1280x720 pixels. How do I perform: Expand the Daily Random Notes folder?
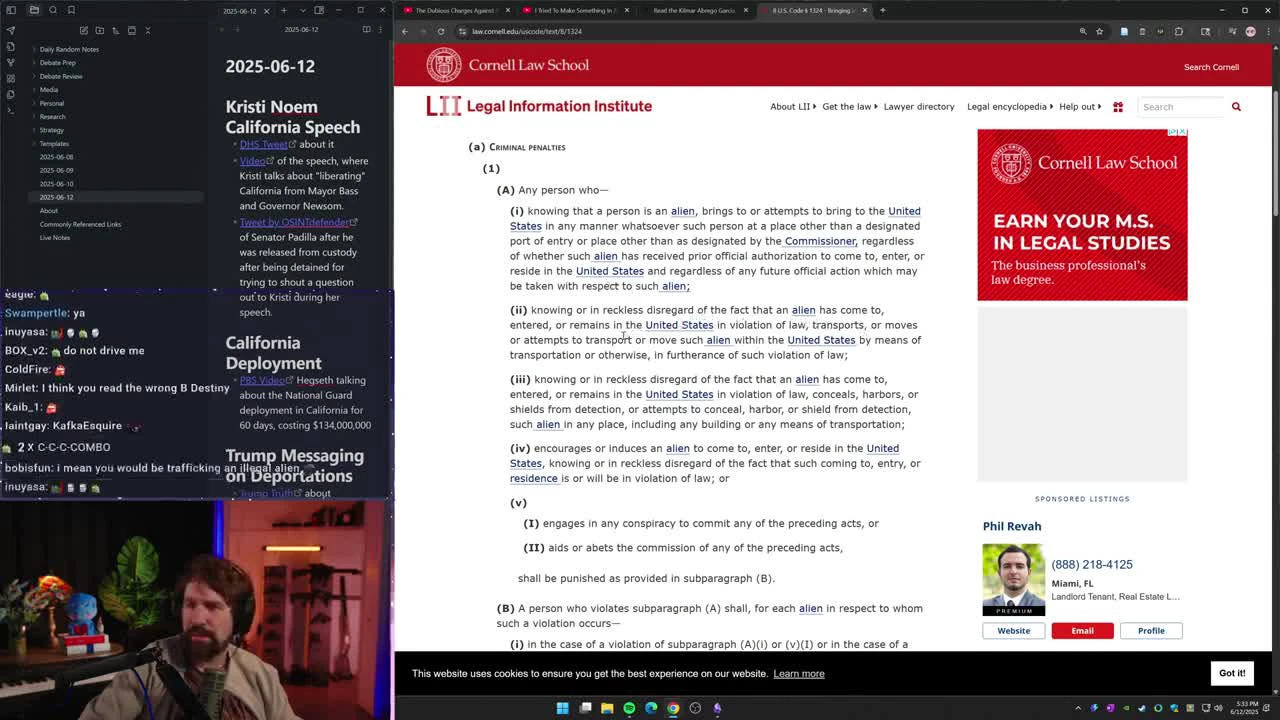coord(69,49)
